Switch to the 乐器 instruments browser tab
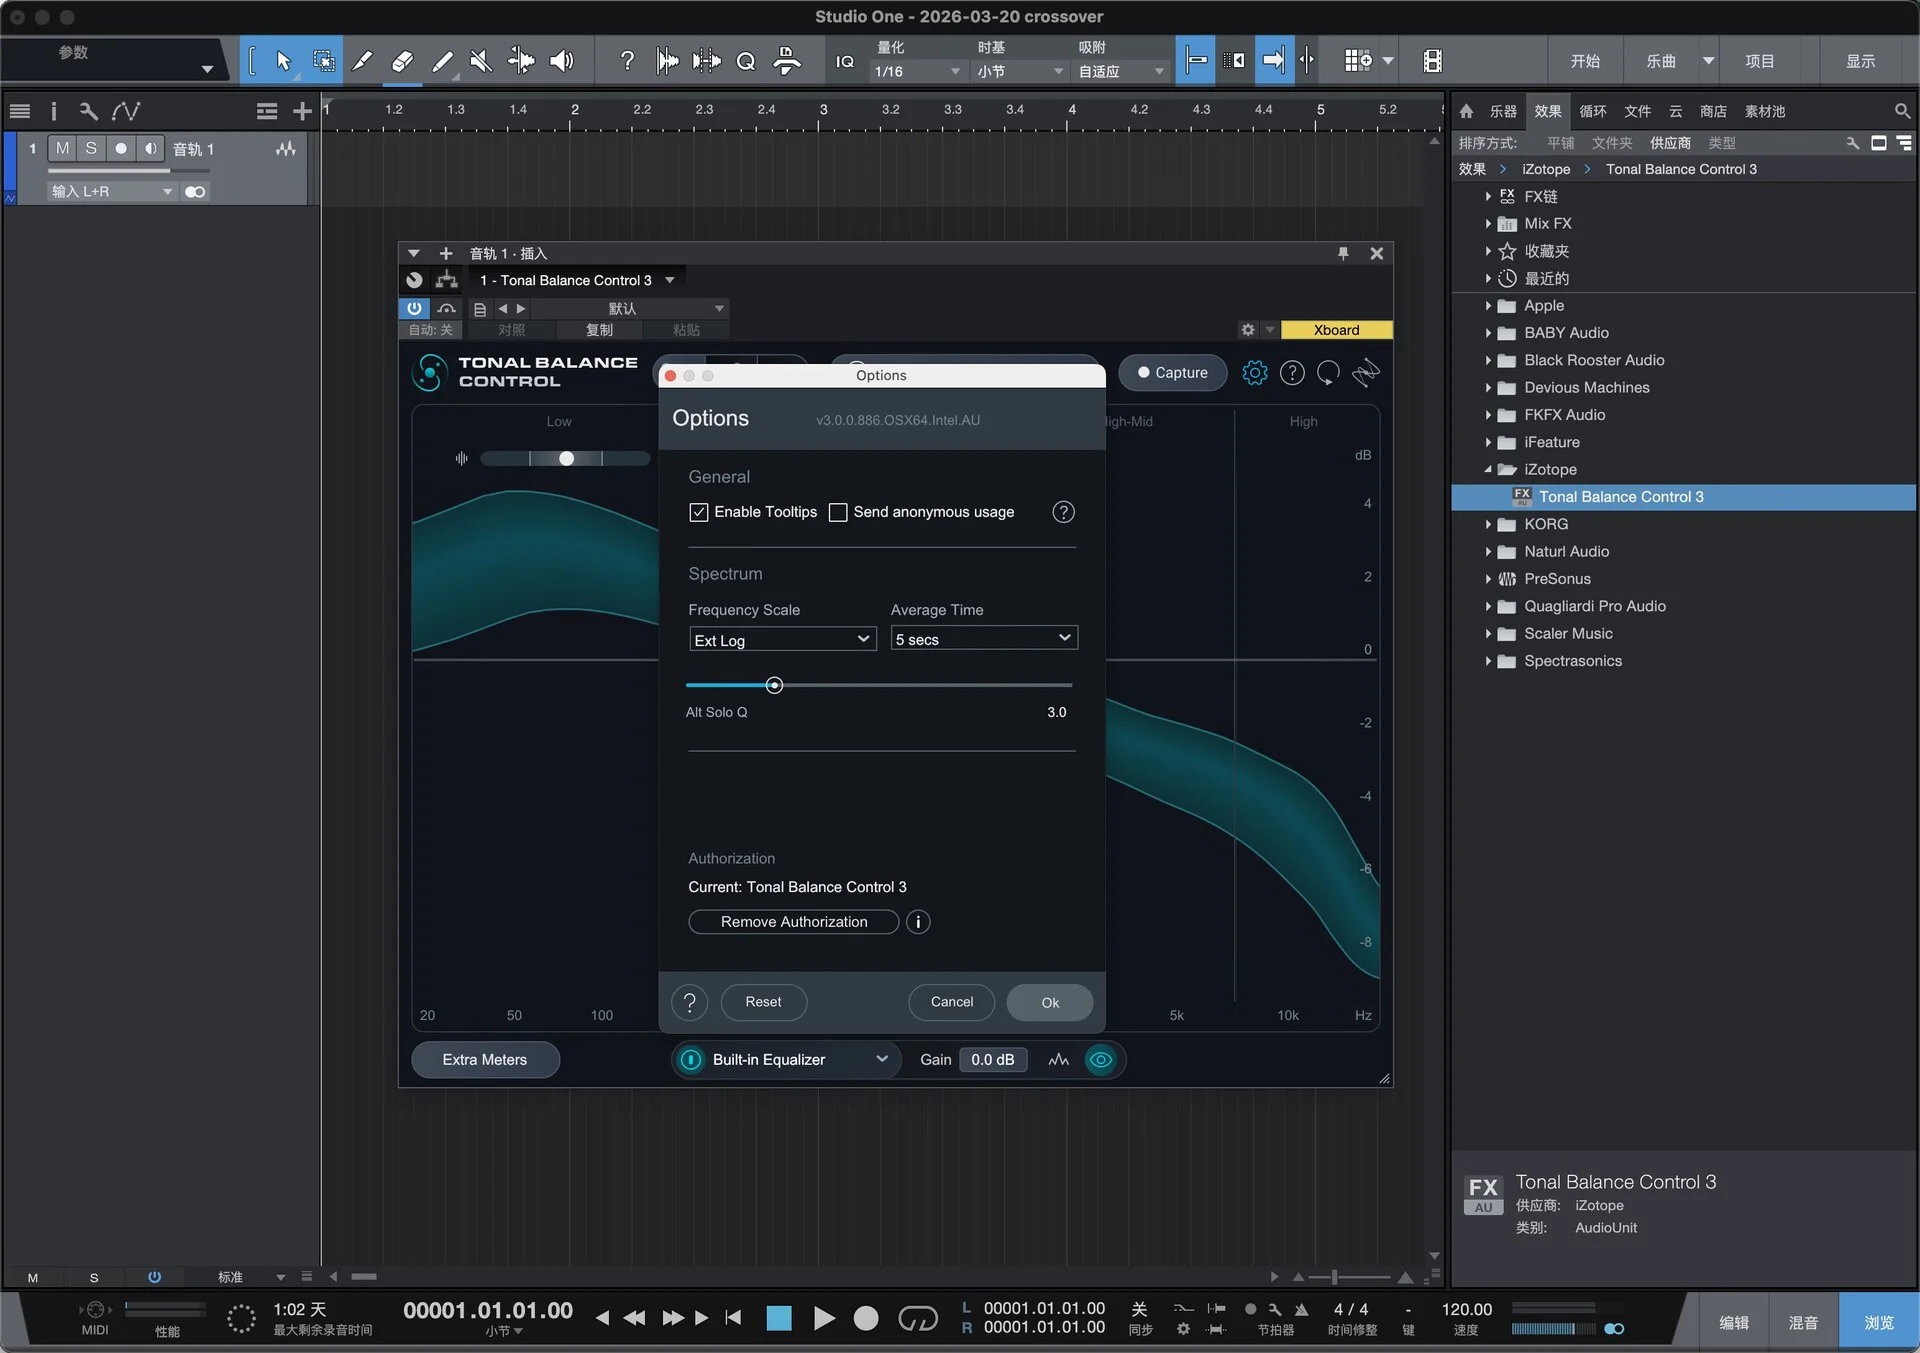1920x1353 pixels. point(1502,111)
